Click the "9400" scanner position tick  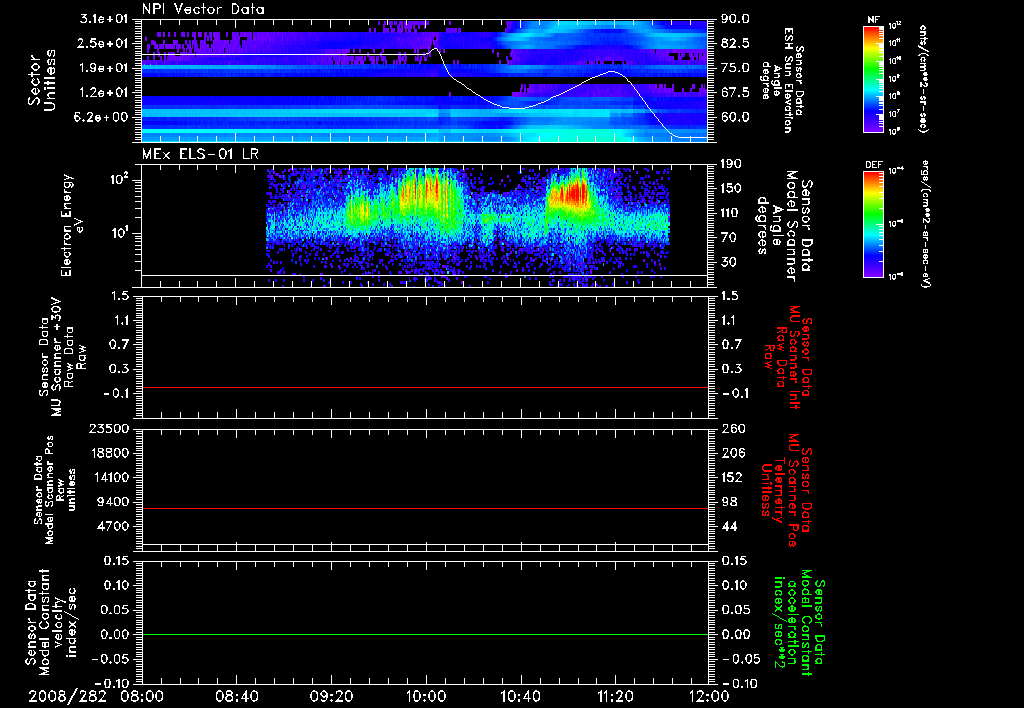[114, 502]
